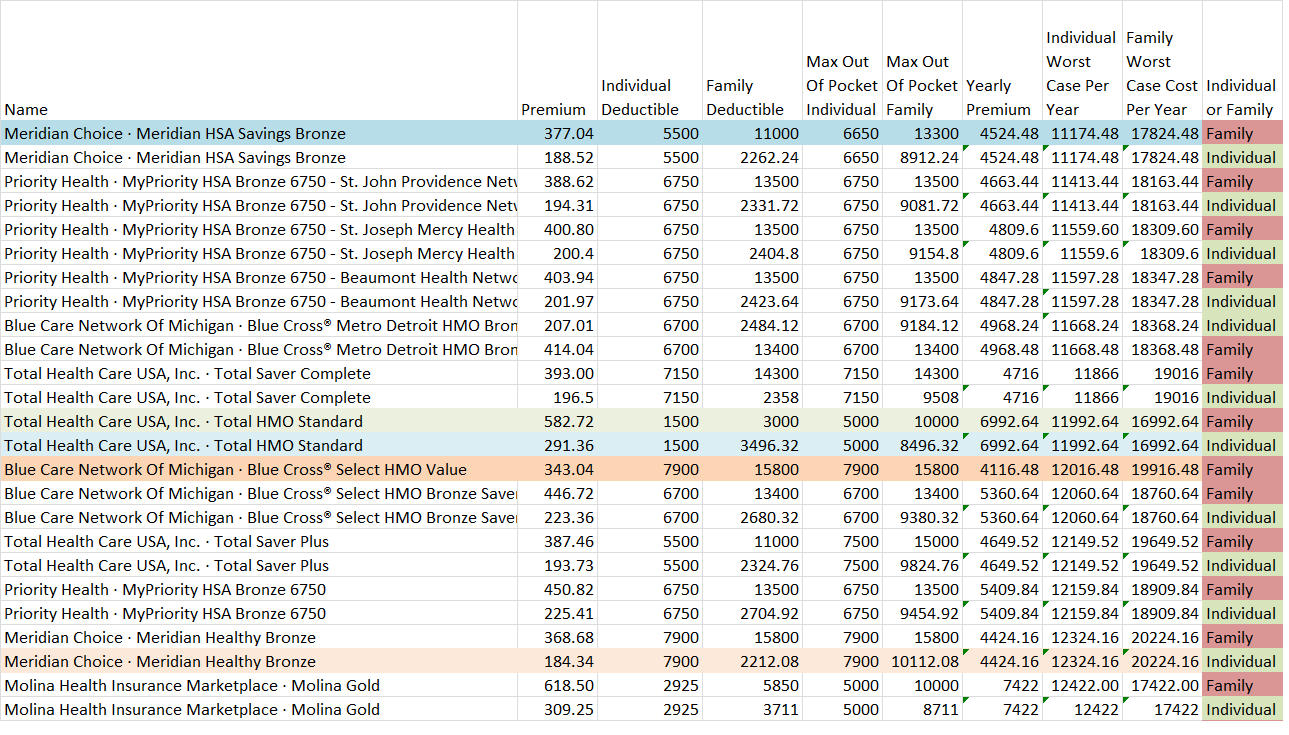Click the premium value 403.94
Viewport: 1289px width, 735px height.
tap(557, 277)
